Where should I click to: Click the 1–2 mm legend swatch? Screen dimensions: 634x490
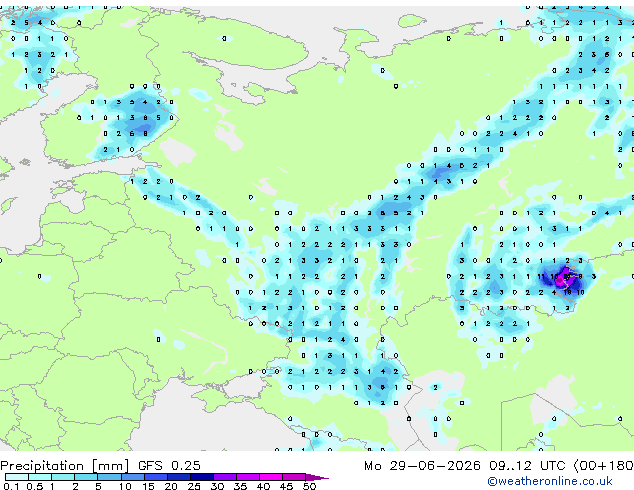[63, 477]
